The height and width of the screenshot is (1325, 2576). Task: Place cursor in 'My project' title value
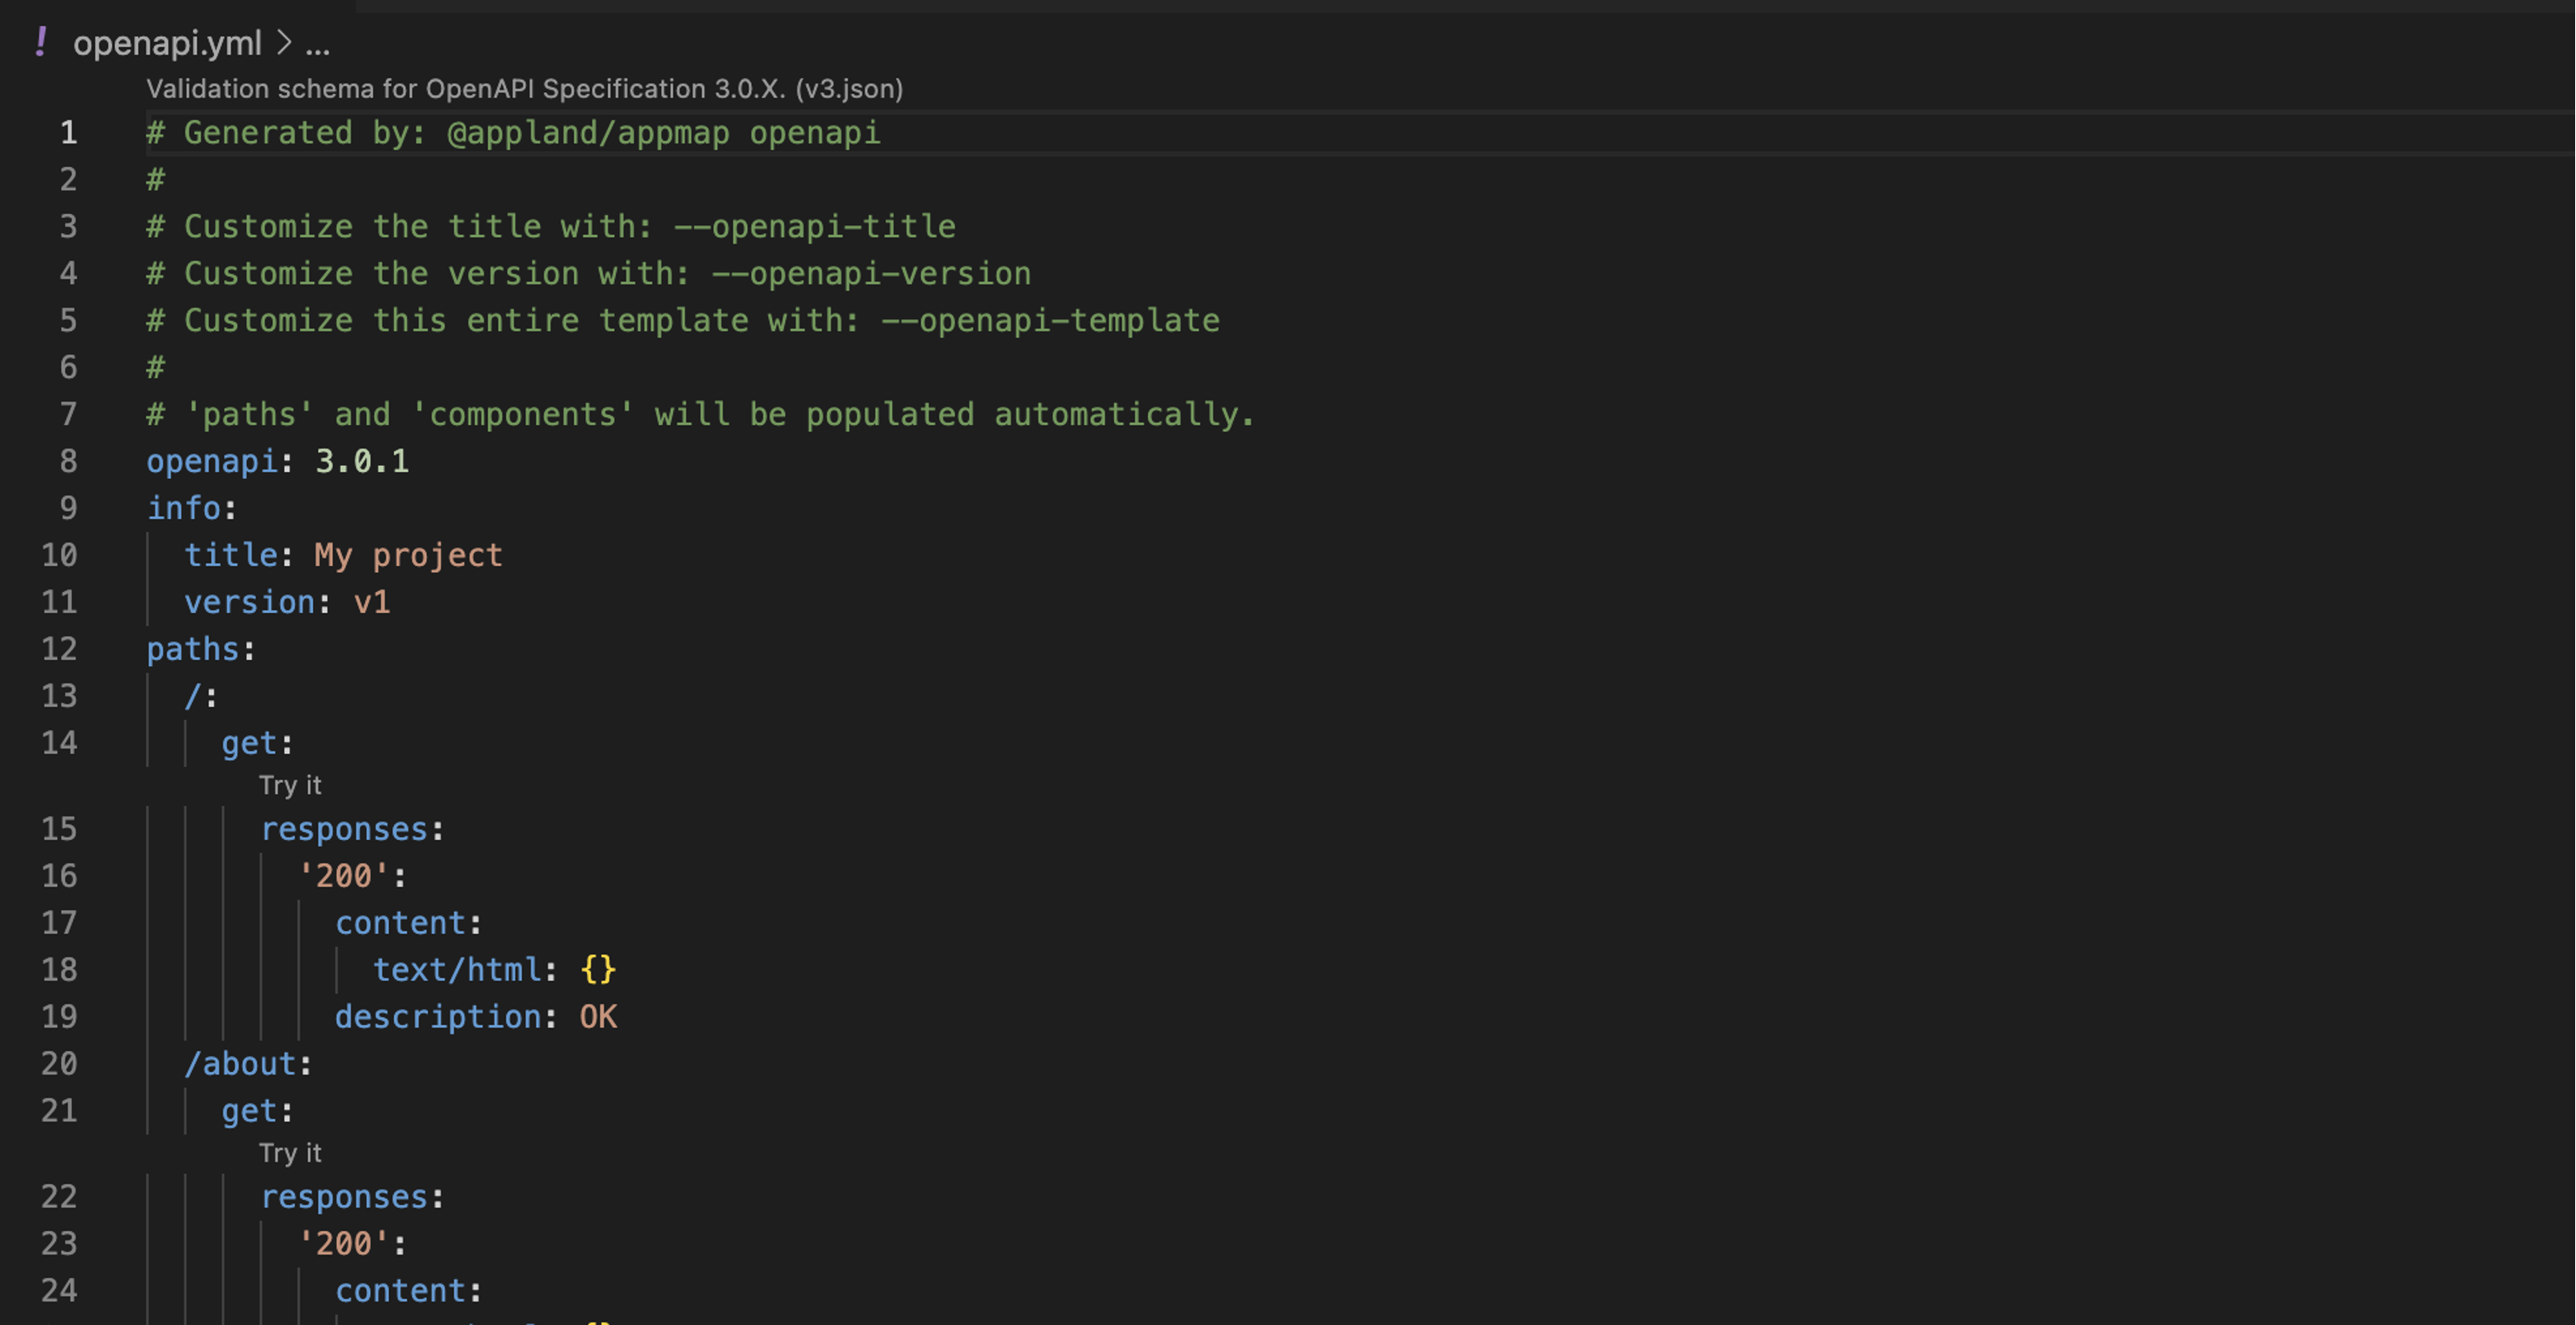[408, 555]
